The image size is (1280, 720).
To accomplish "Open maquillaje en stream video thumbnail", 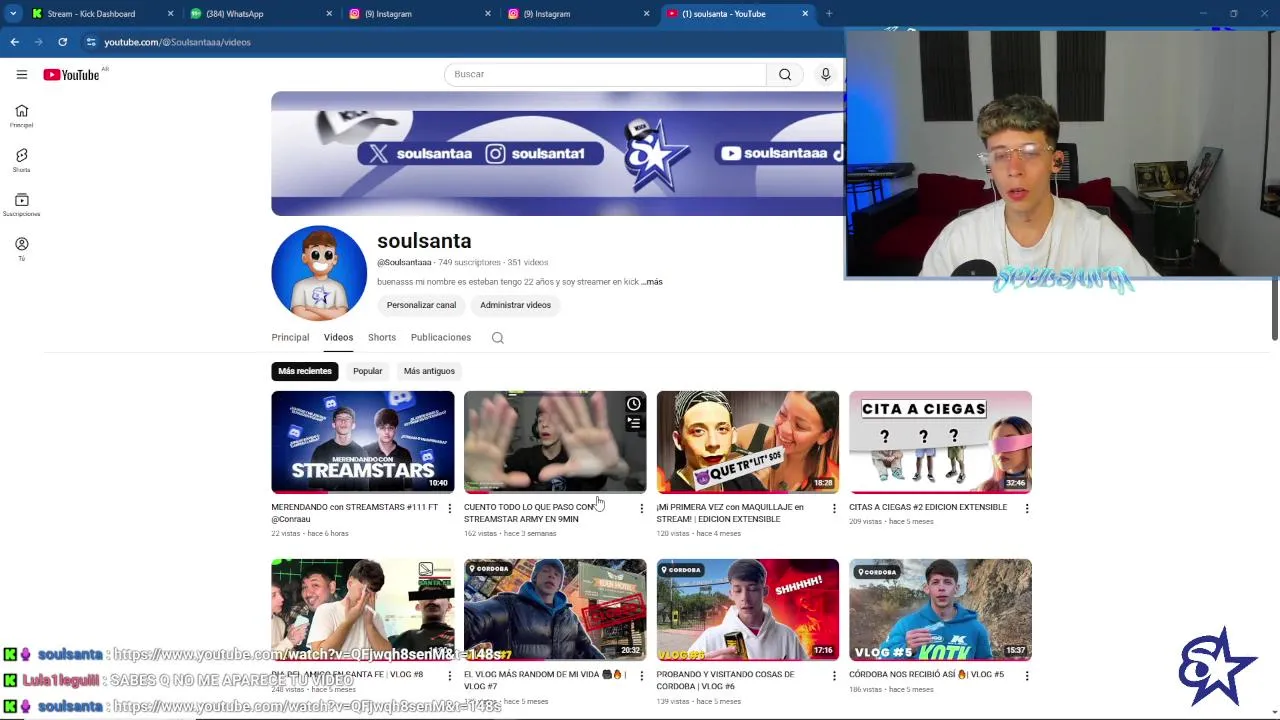I will [747, 442].
